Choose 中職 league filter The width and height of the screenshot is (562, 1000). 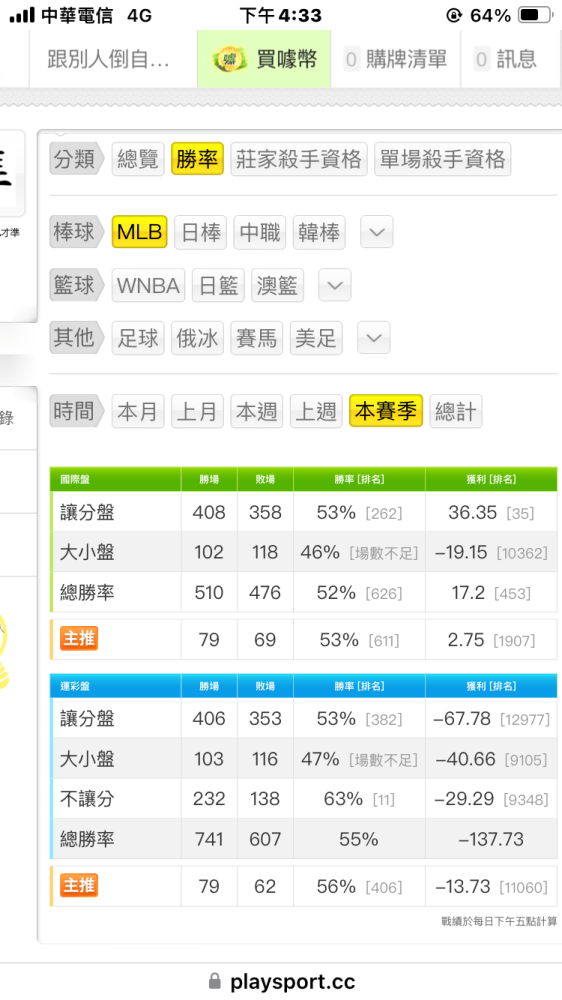(x=260, y=232)
